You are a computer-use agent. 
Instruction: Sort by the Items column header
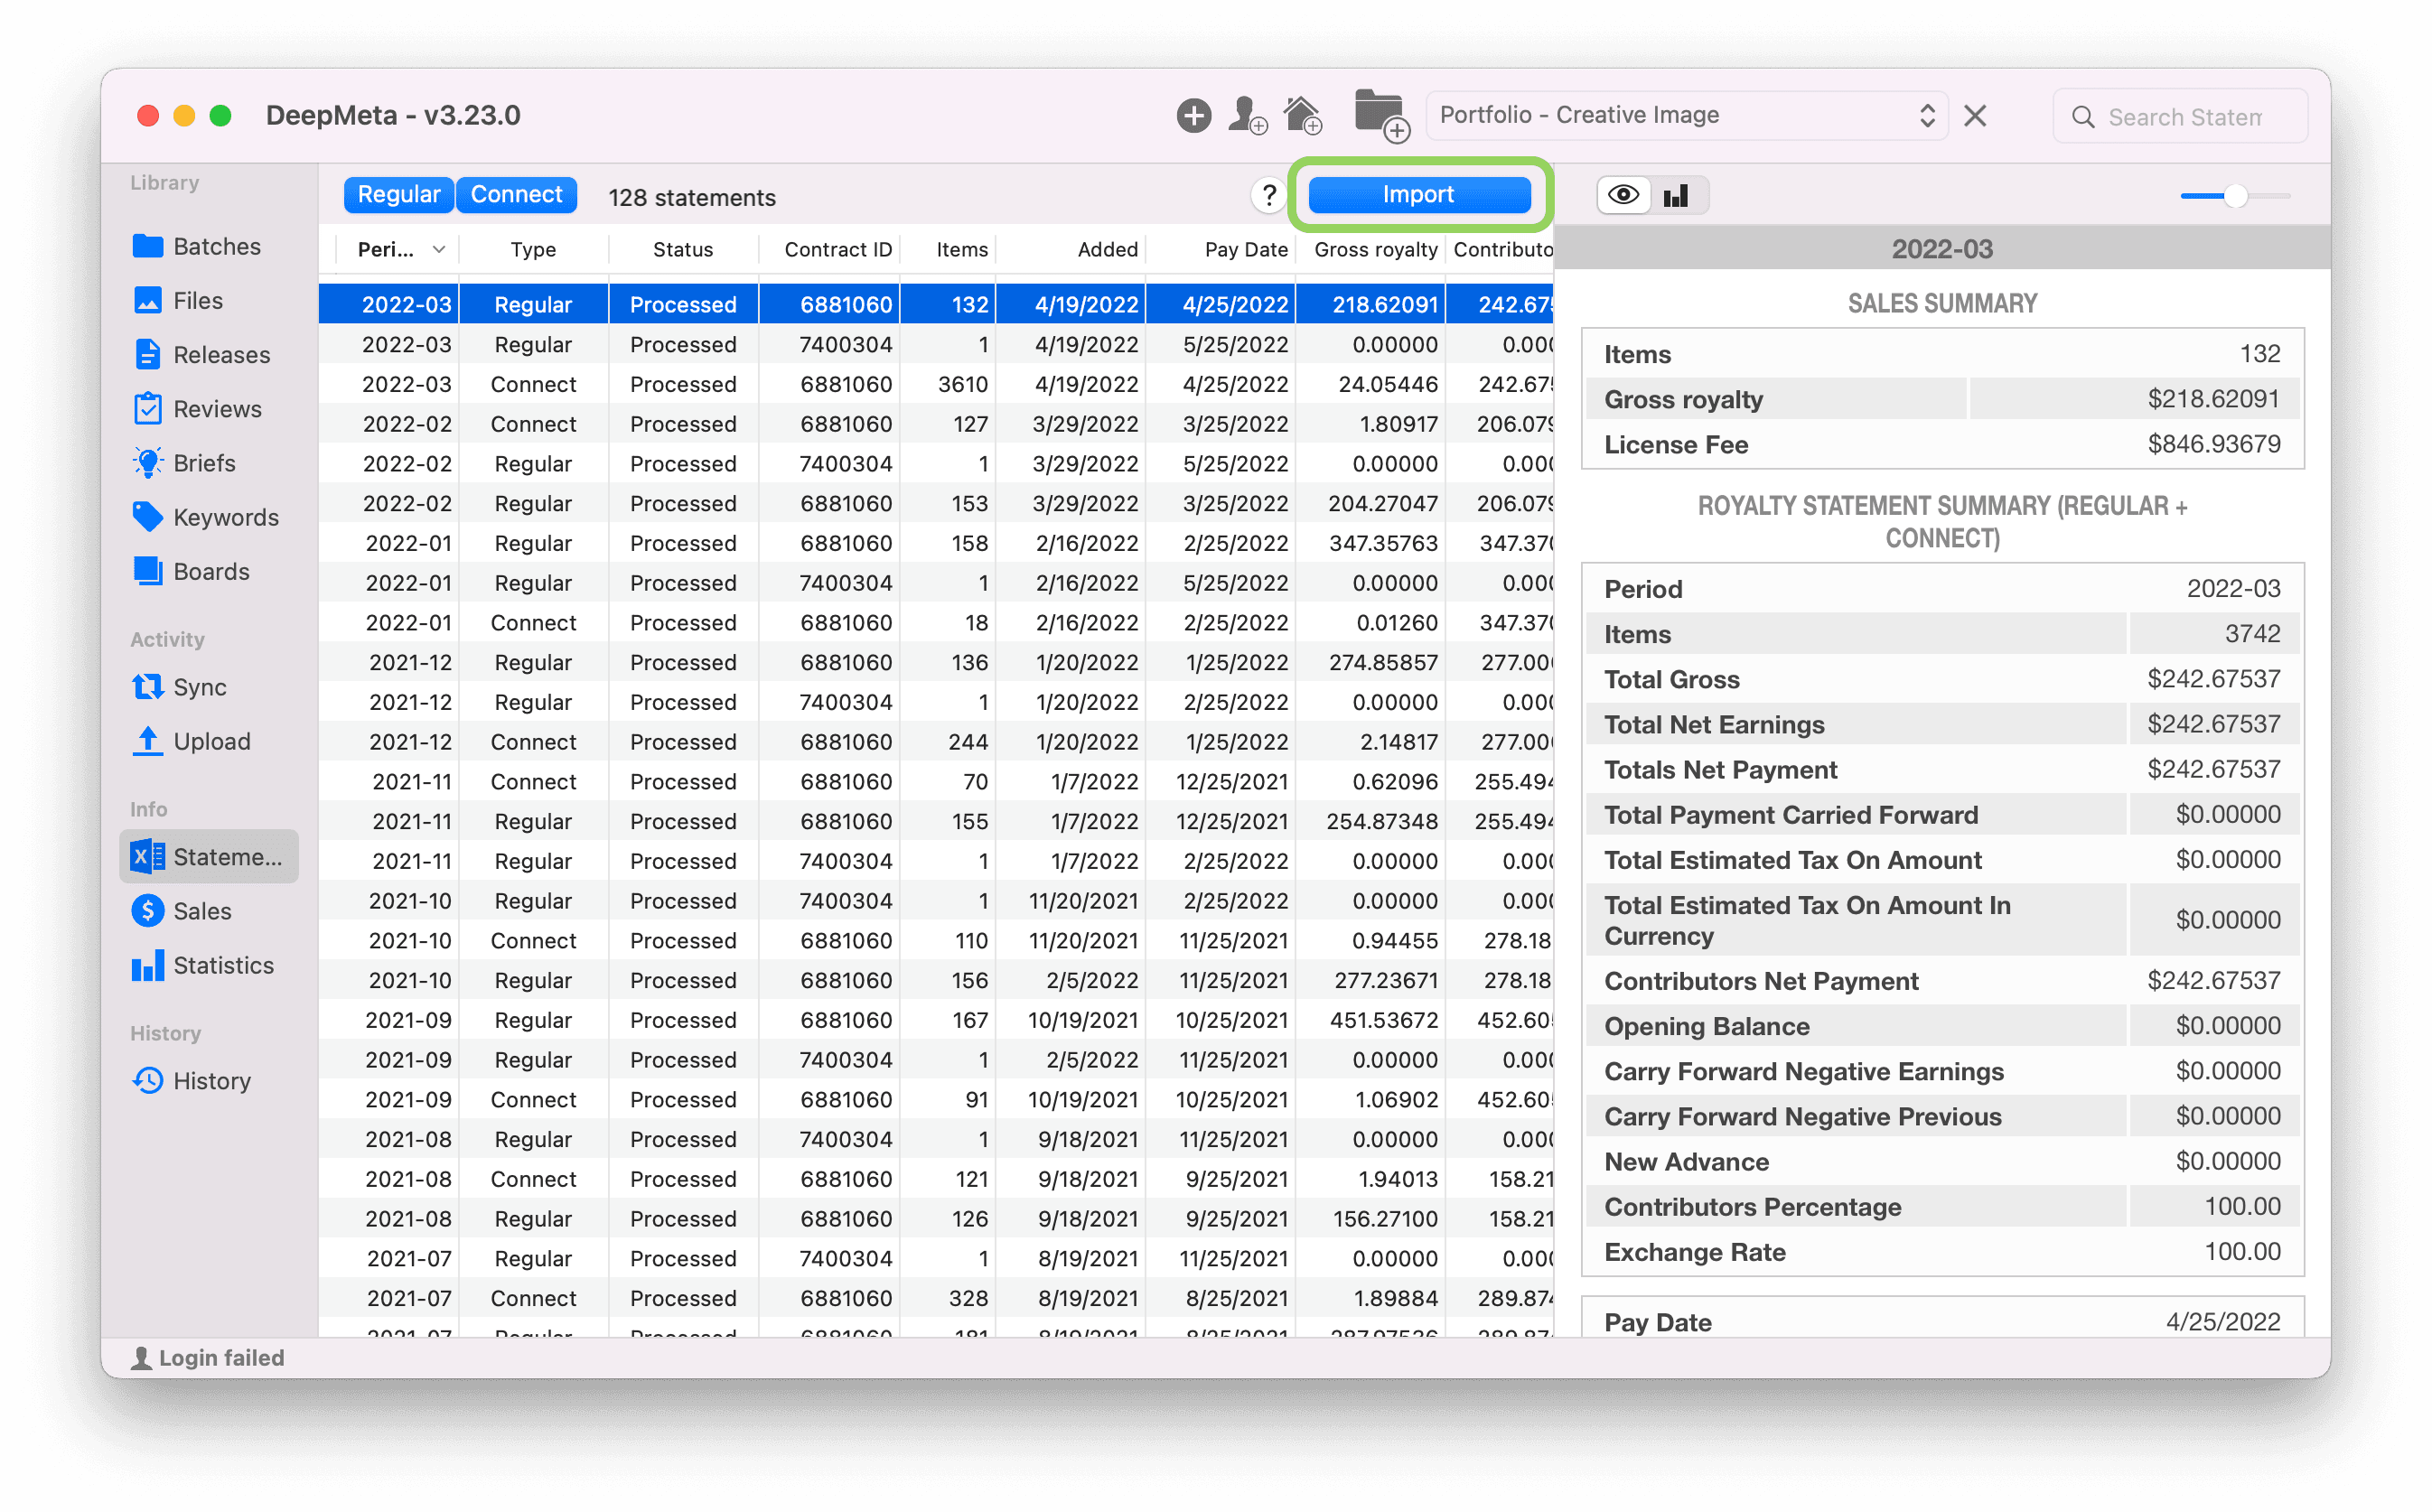[949, 249]
